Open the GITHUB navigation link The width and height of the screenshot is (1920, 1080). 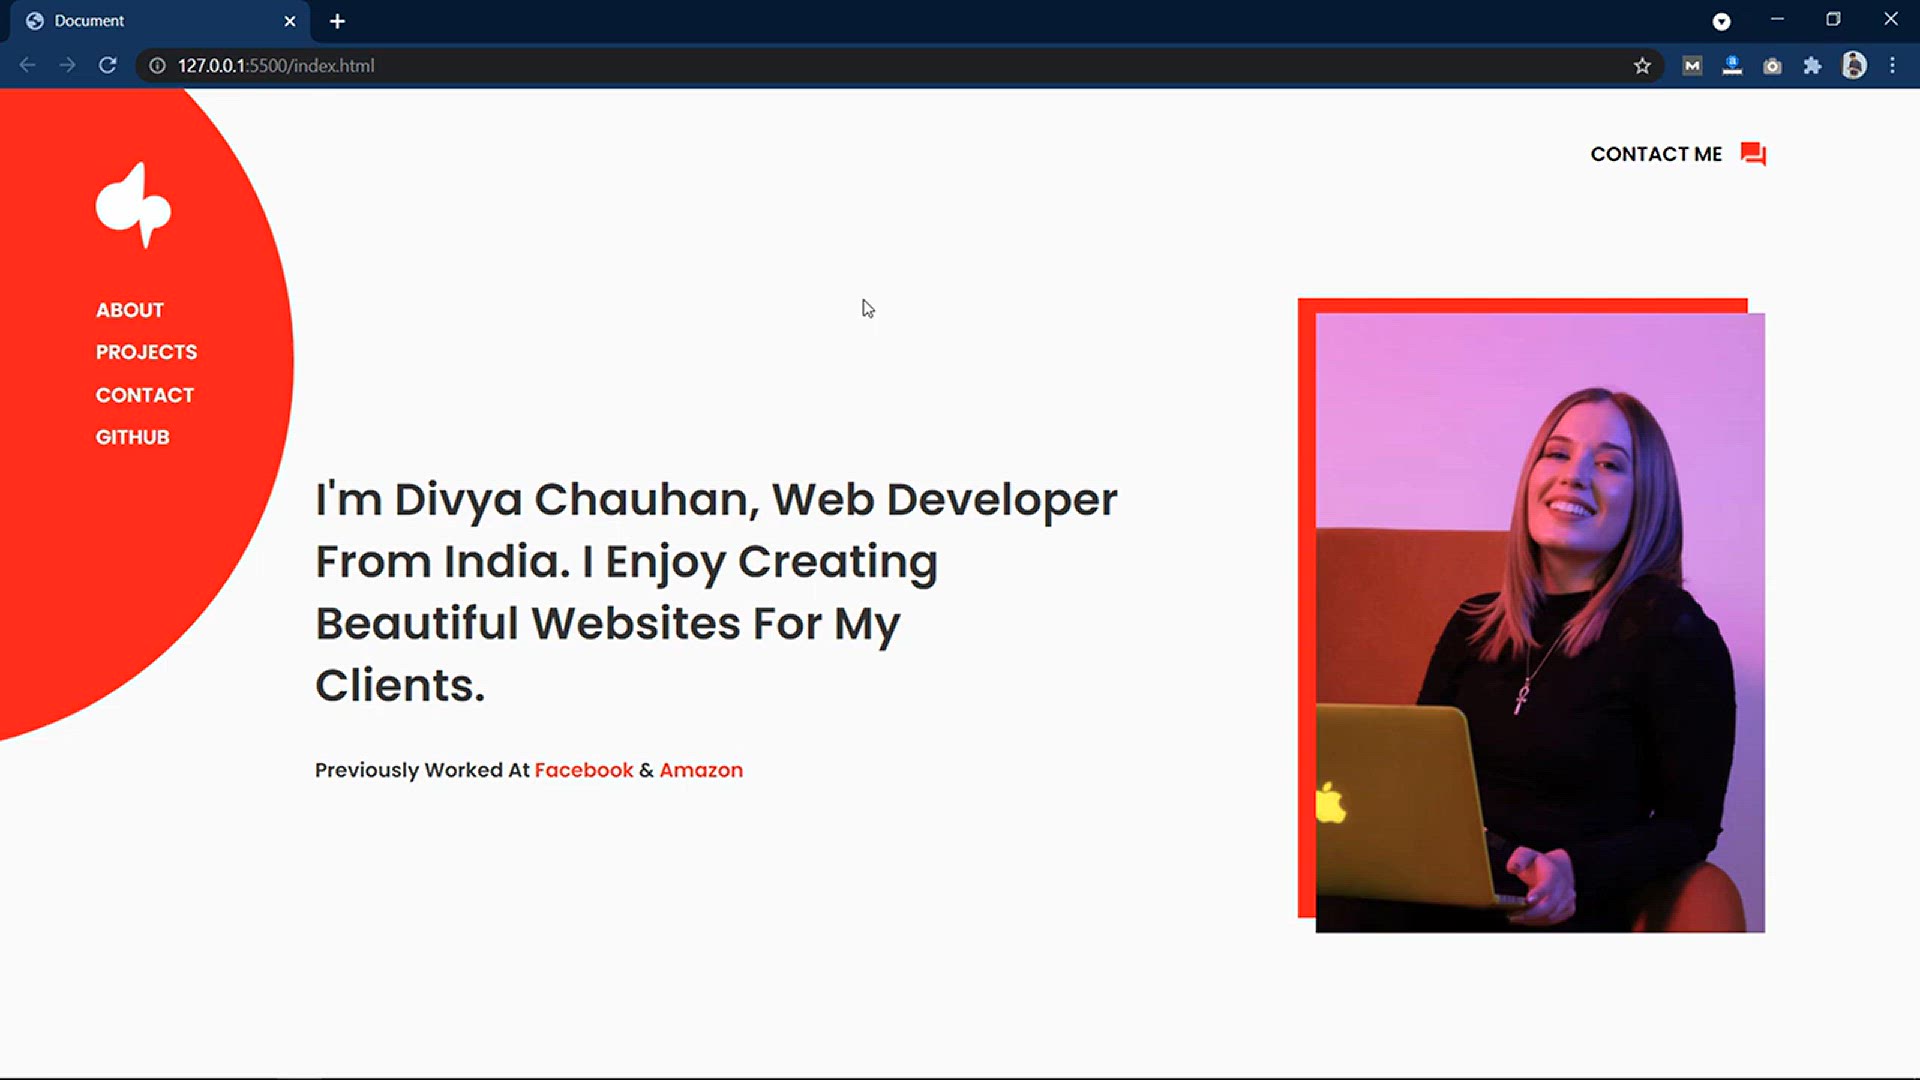pyautogui.click(x=132, y=437)
